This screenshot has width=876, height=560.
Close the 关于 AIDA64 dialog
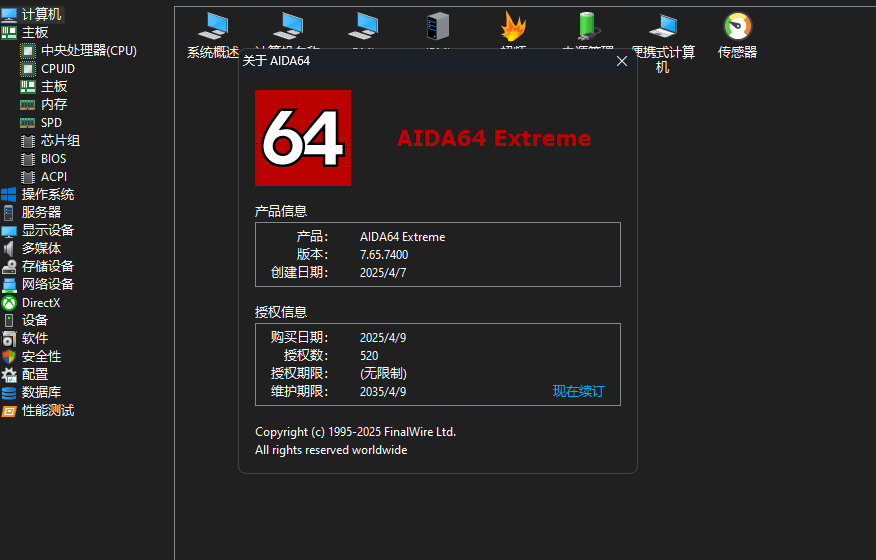[622, 61]
